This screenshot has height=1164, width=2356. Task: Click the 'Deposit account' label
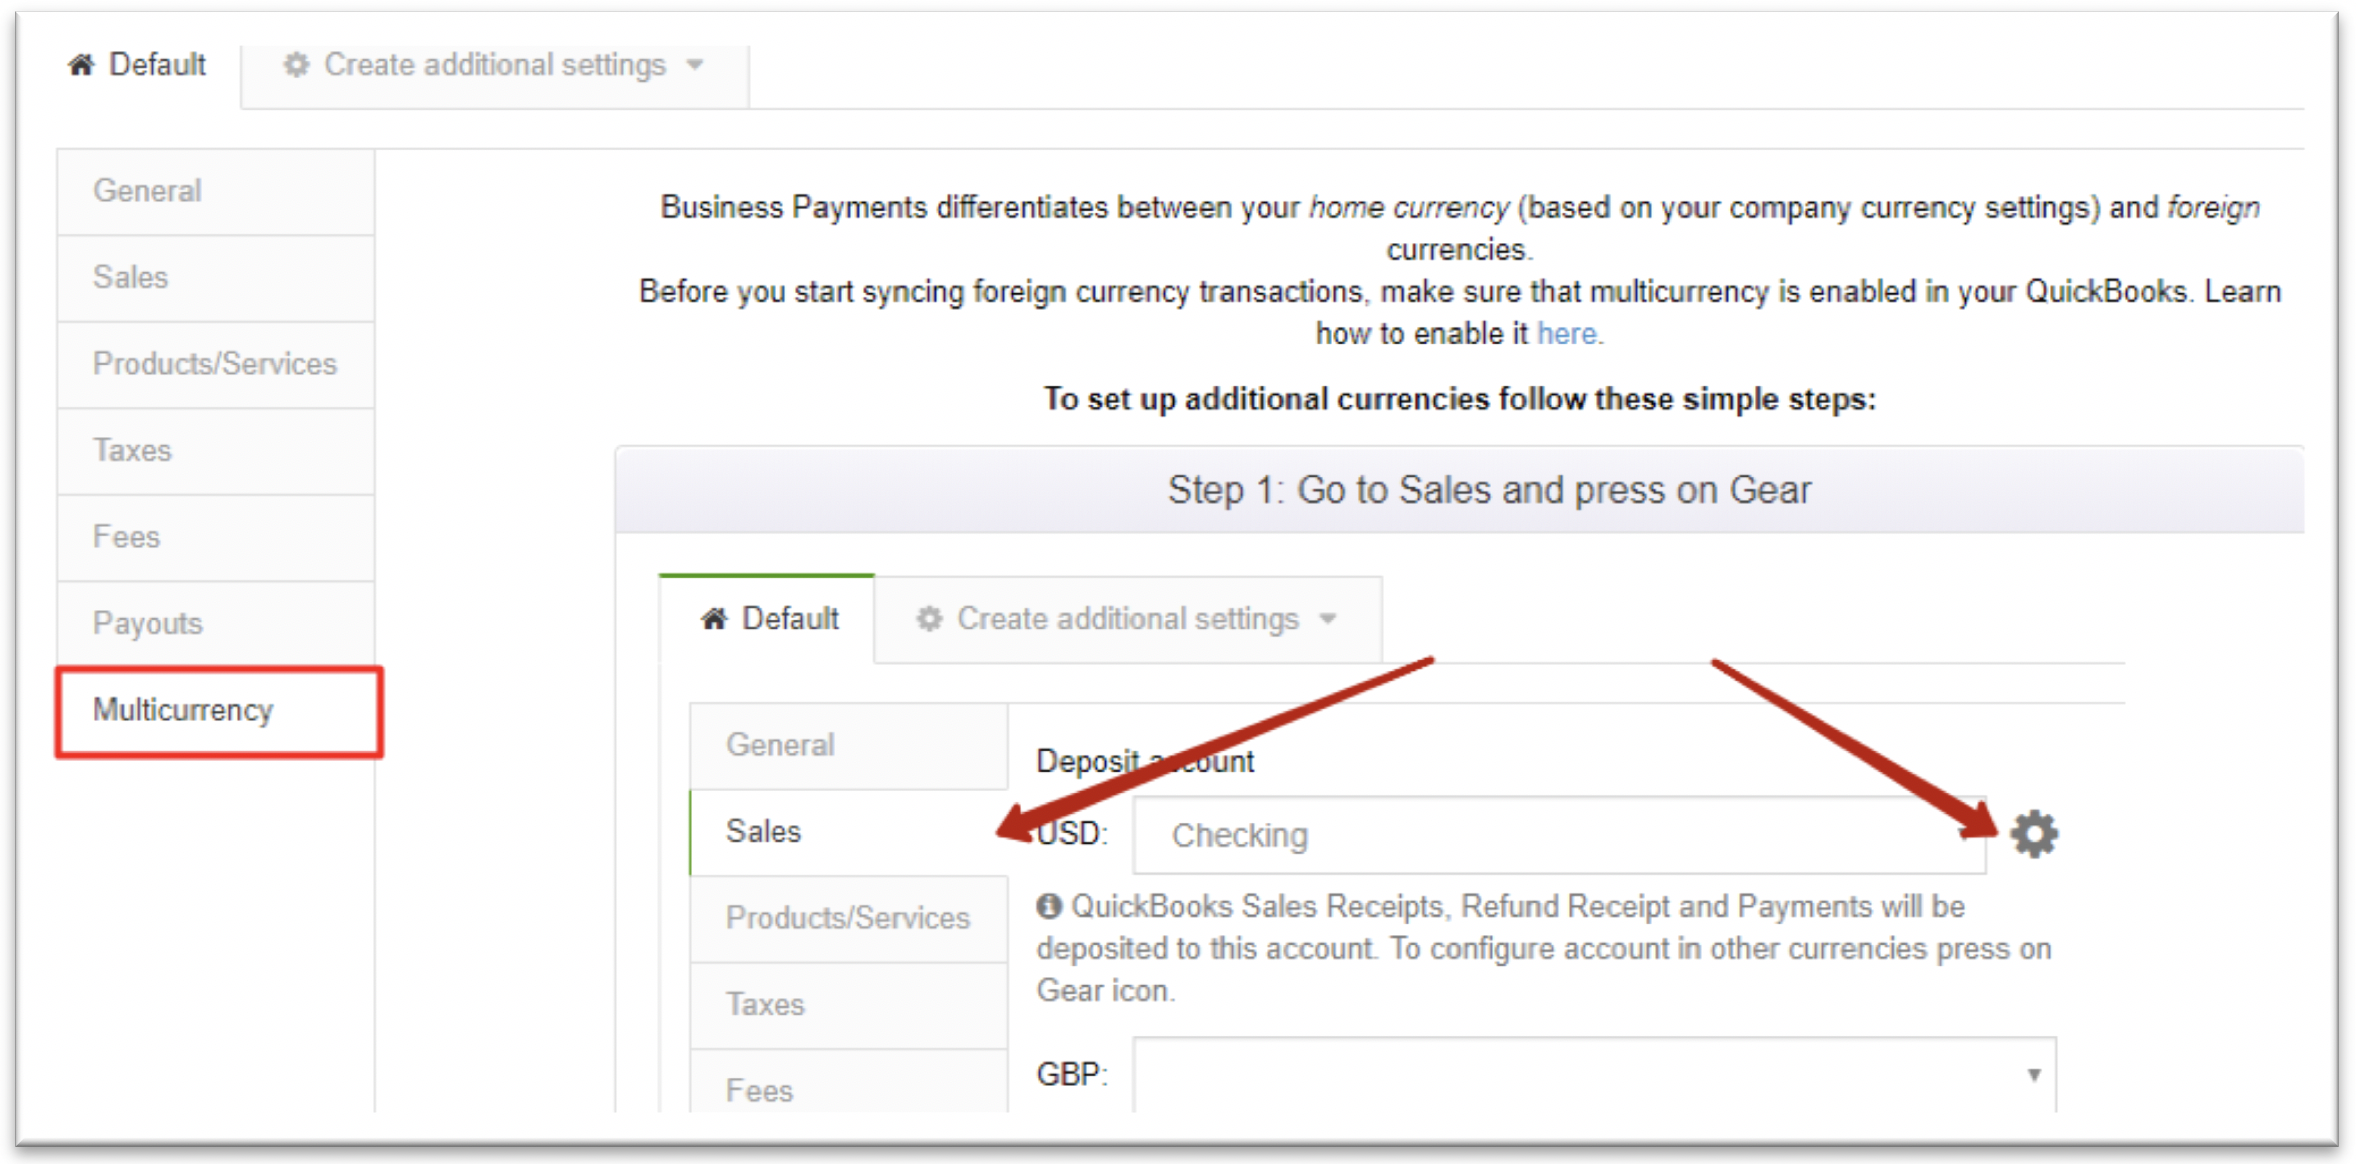pyautogui.click(x=1144, y=762)
